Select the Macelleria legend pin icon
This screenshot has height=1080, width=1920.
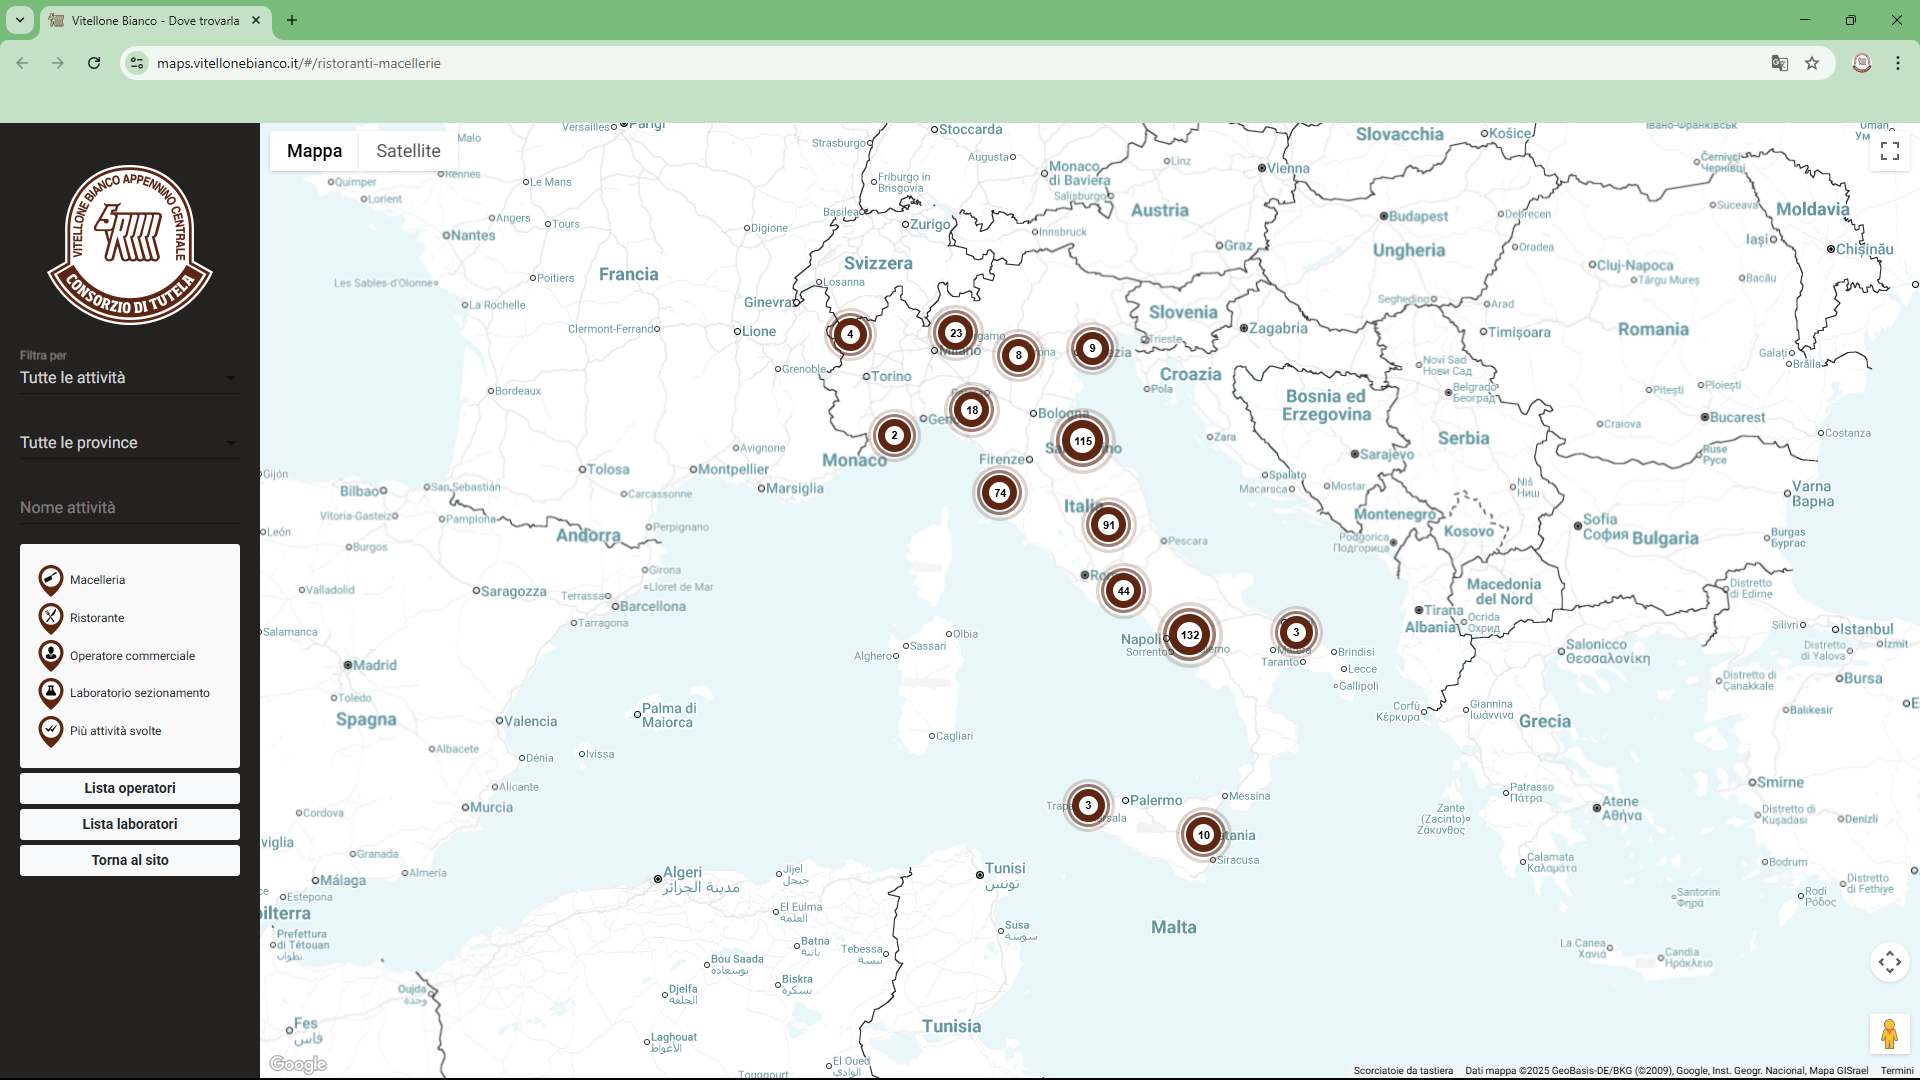point(51,580)
